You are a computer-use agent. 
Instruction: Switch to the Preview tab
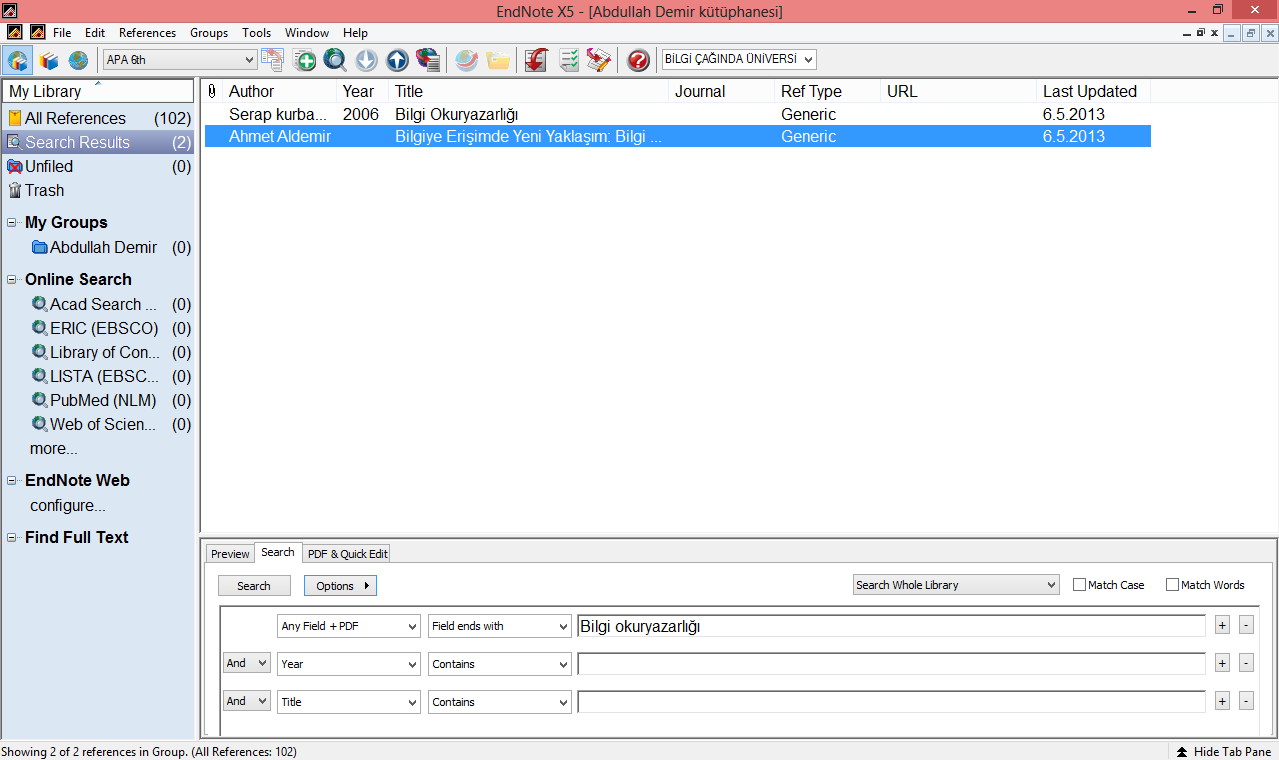coord(230,554)
